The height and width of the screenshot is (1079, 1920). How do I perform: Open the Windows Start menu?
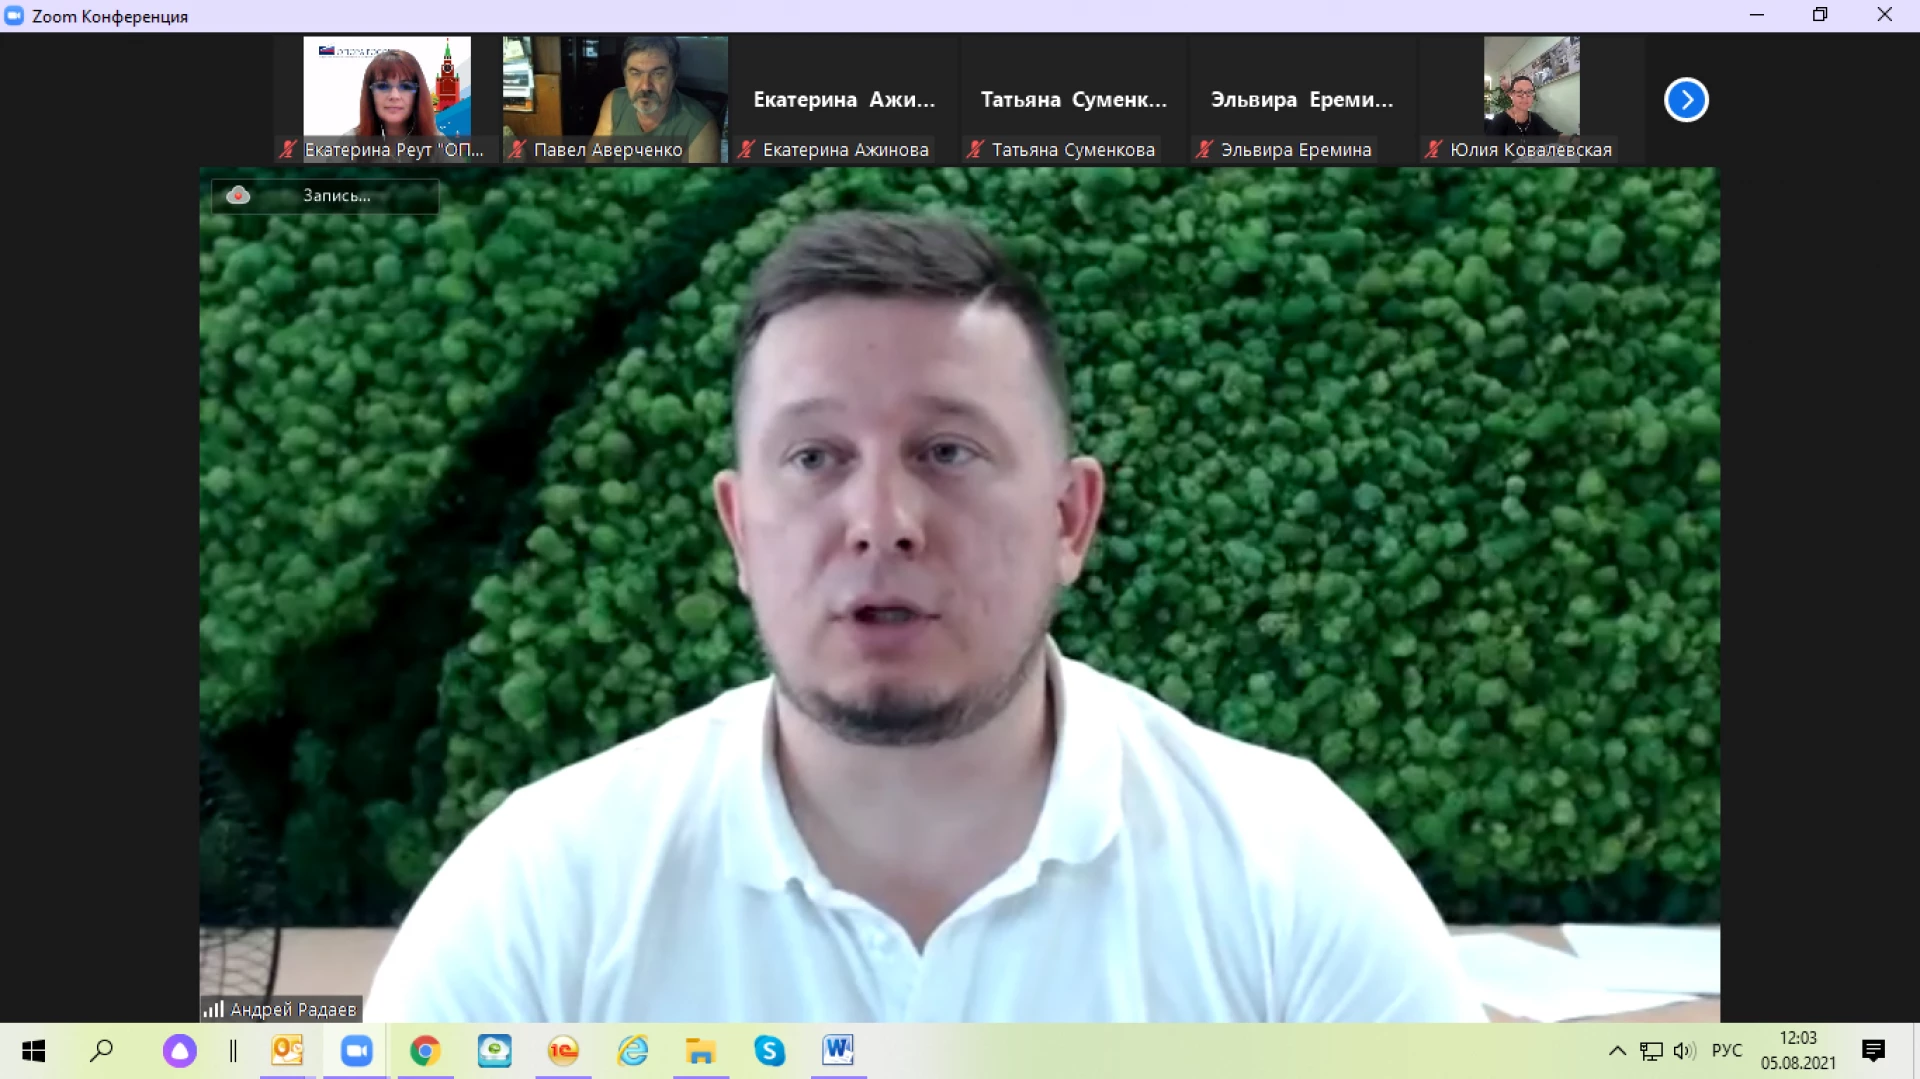34,1051
